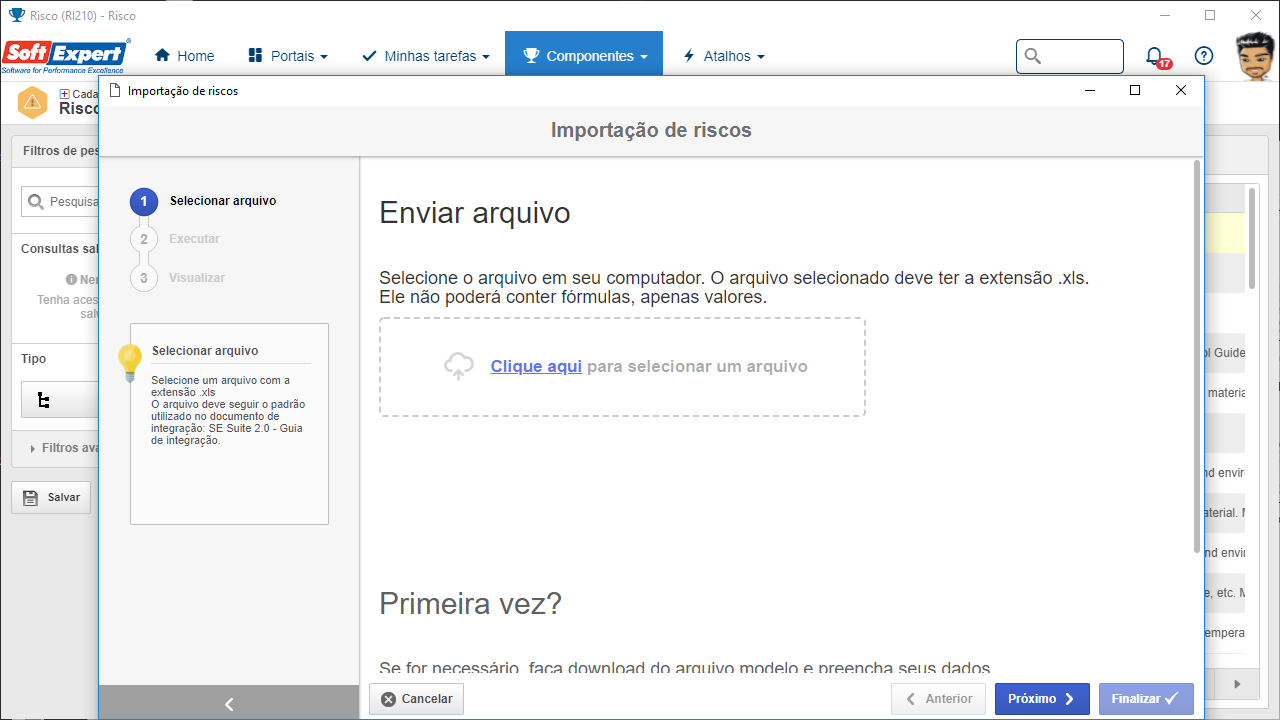Click the Pesquisa field in background window
Viewport: 1280px width, 720px height.
60,201
